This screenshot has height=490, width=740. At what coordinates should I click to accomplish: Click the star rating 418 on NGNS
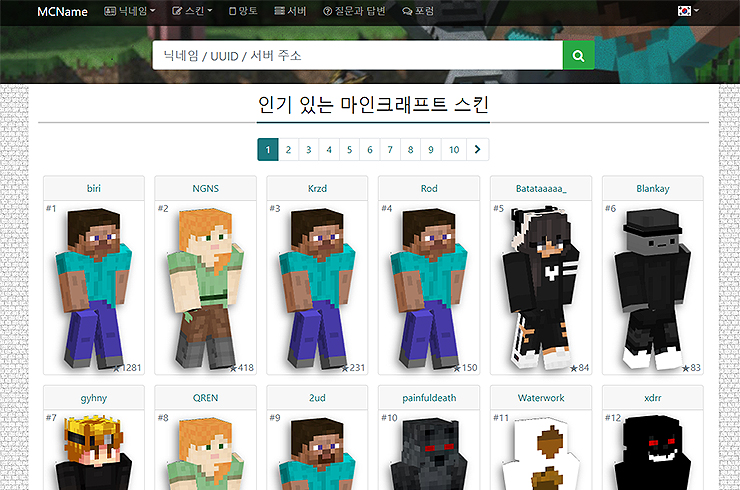pos(242,368)
